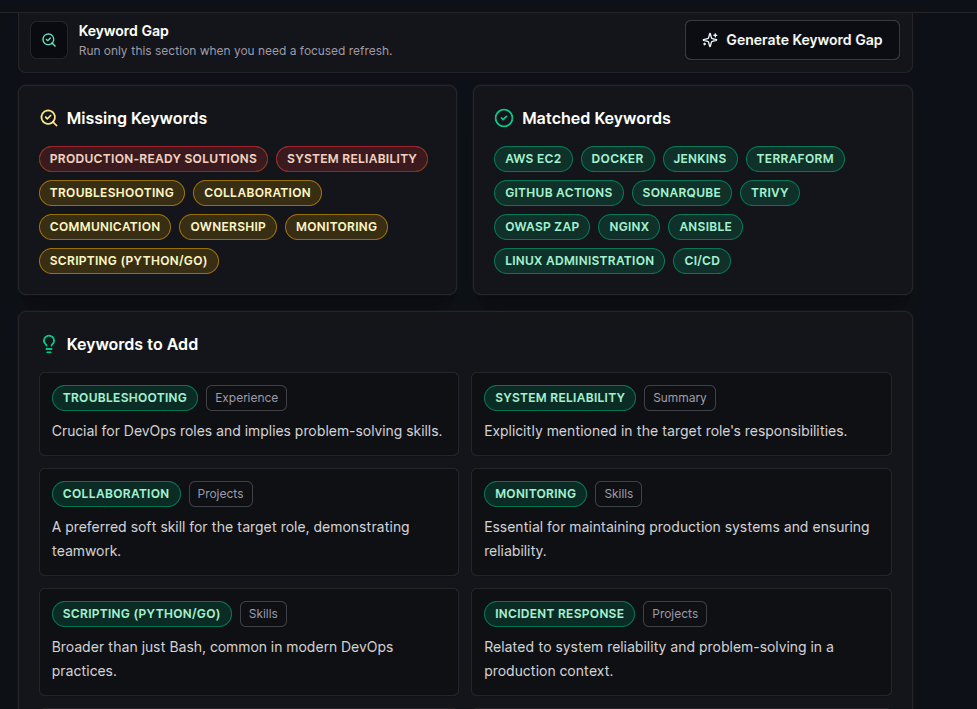Click the Experience section label
The width and height of the screenshot is (977, 709).
[247, 398]
